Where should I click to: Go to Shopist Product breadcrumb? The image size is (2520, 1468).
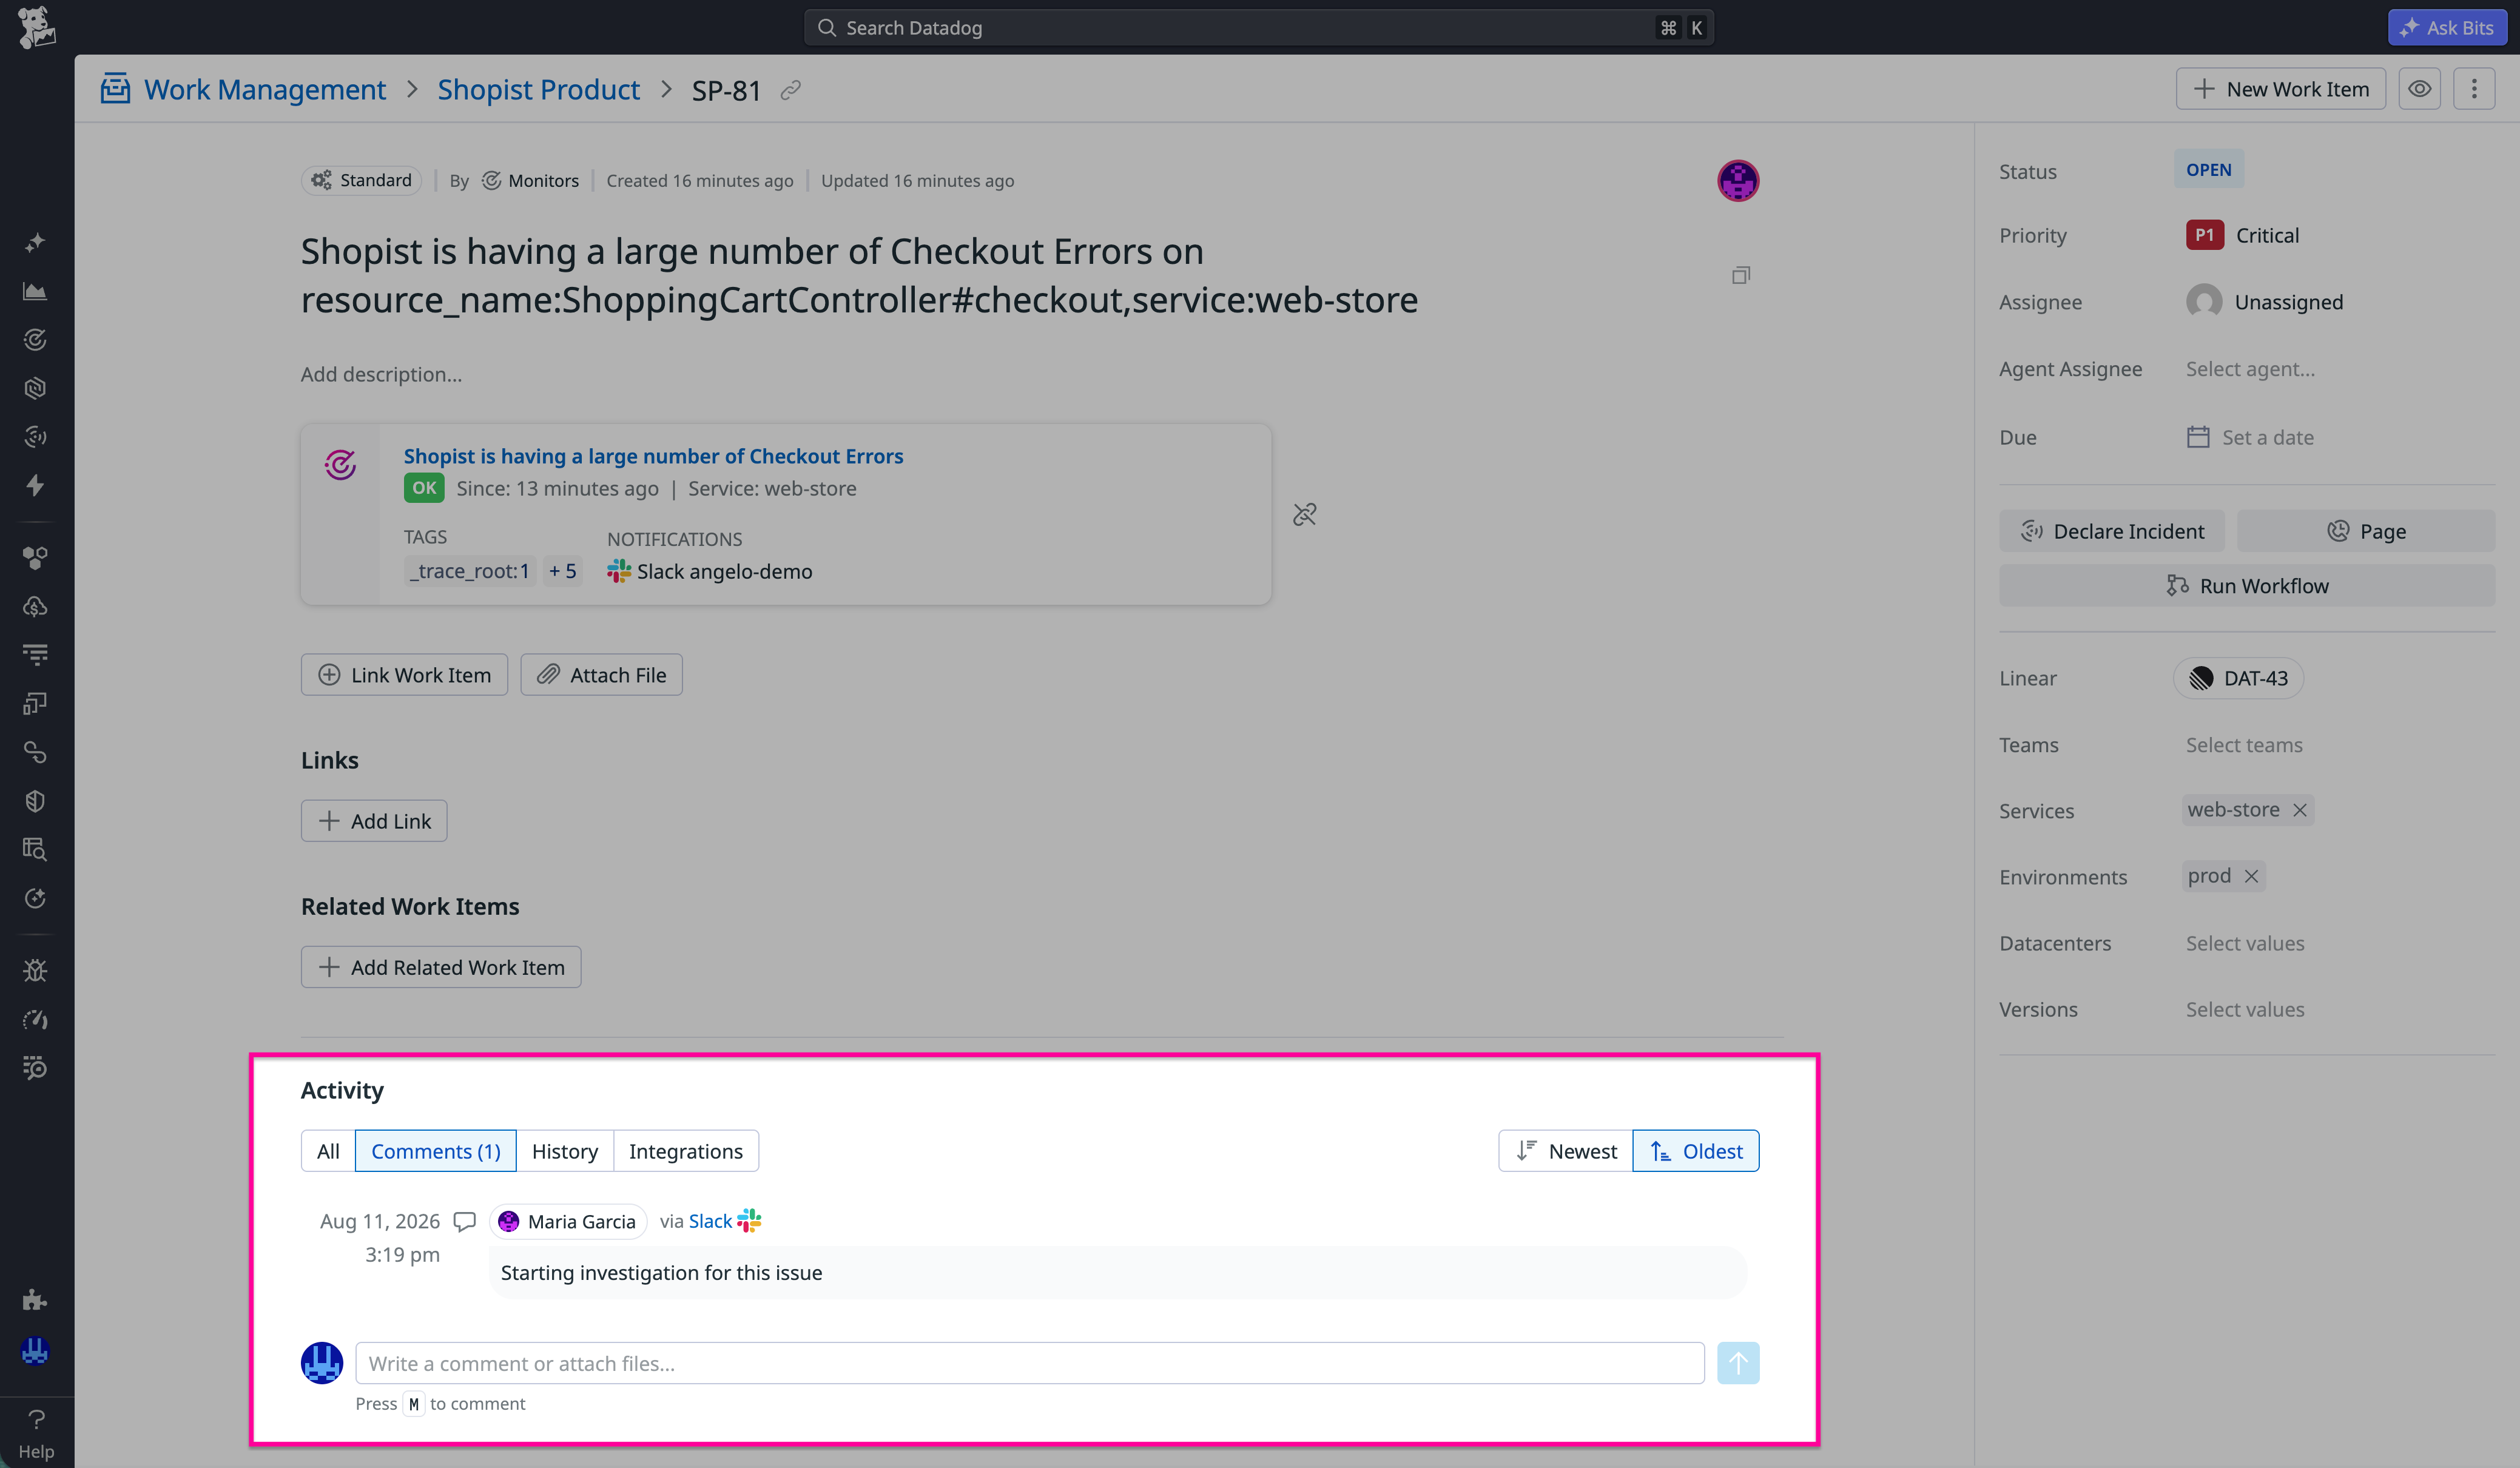click(x=538, y=89)
